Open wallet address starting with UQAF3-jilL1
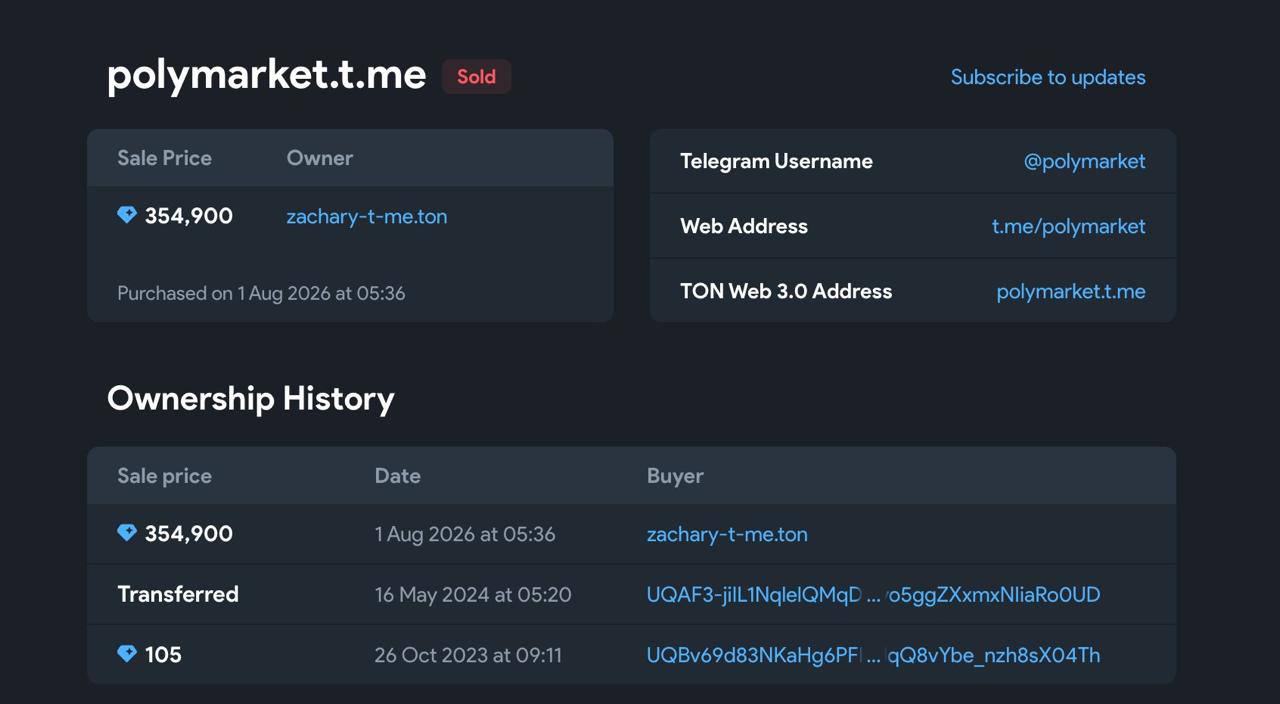The image size is (1280, 704). tap(873, 595)
